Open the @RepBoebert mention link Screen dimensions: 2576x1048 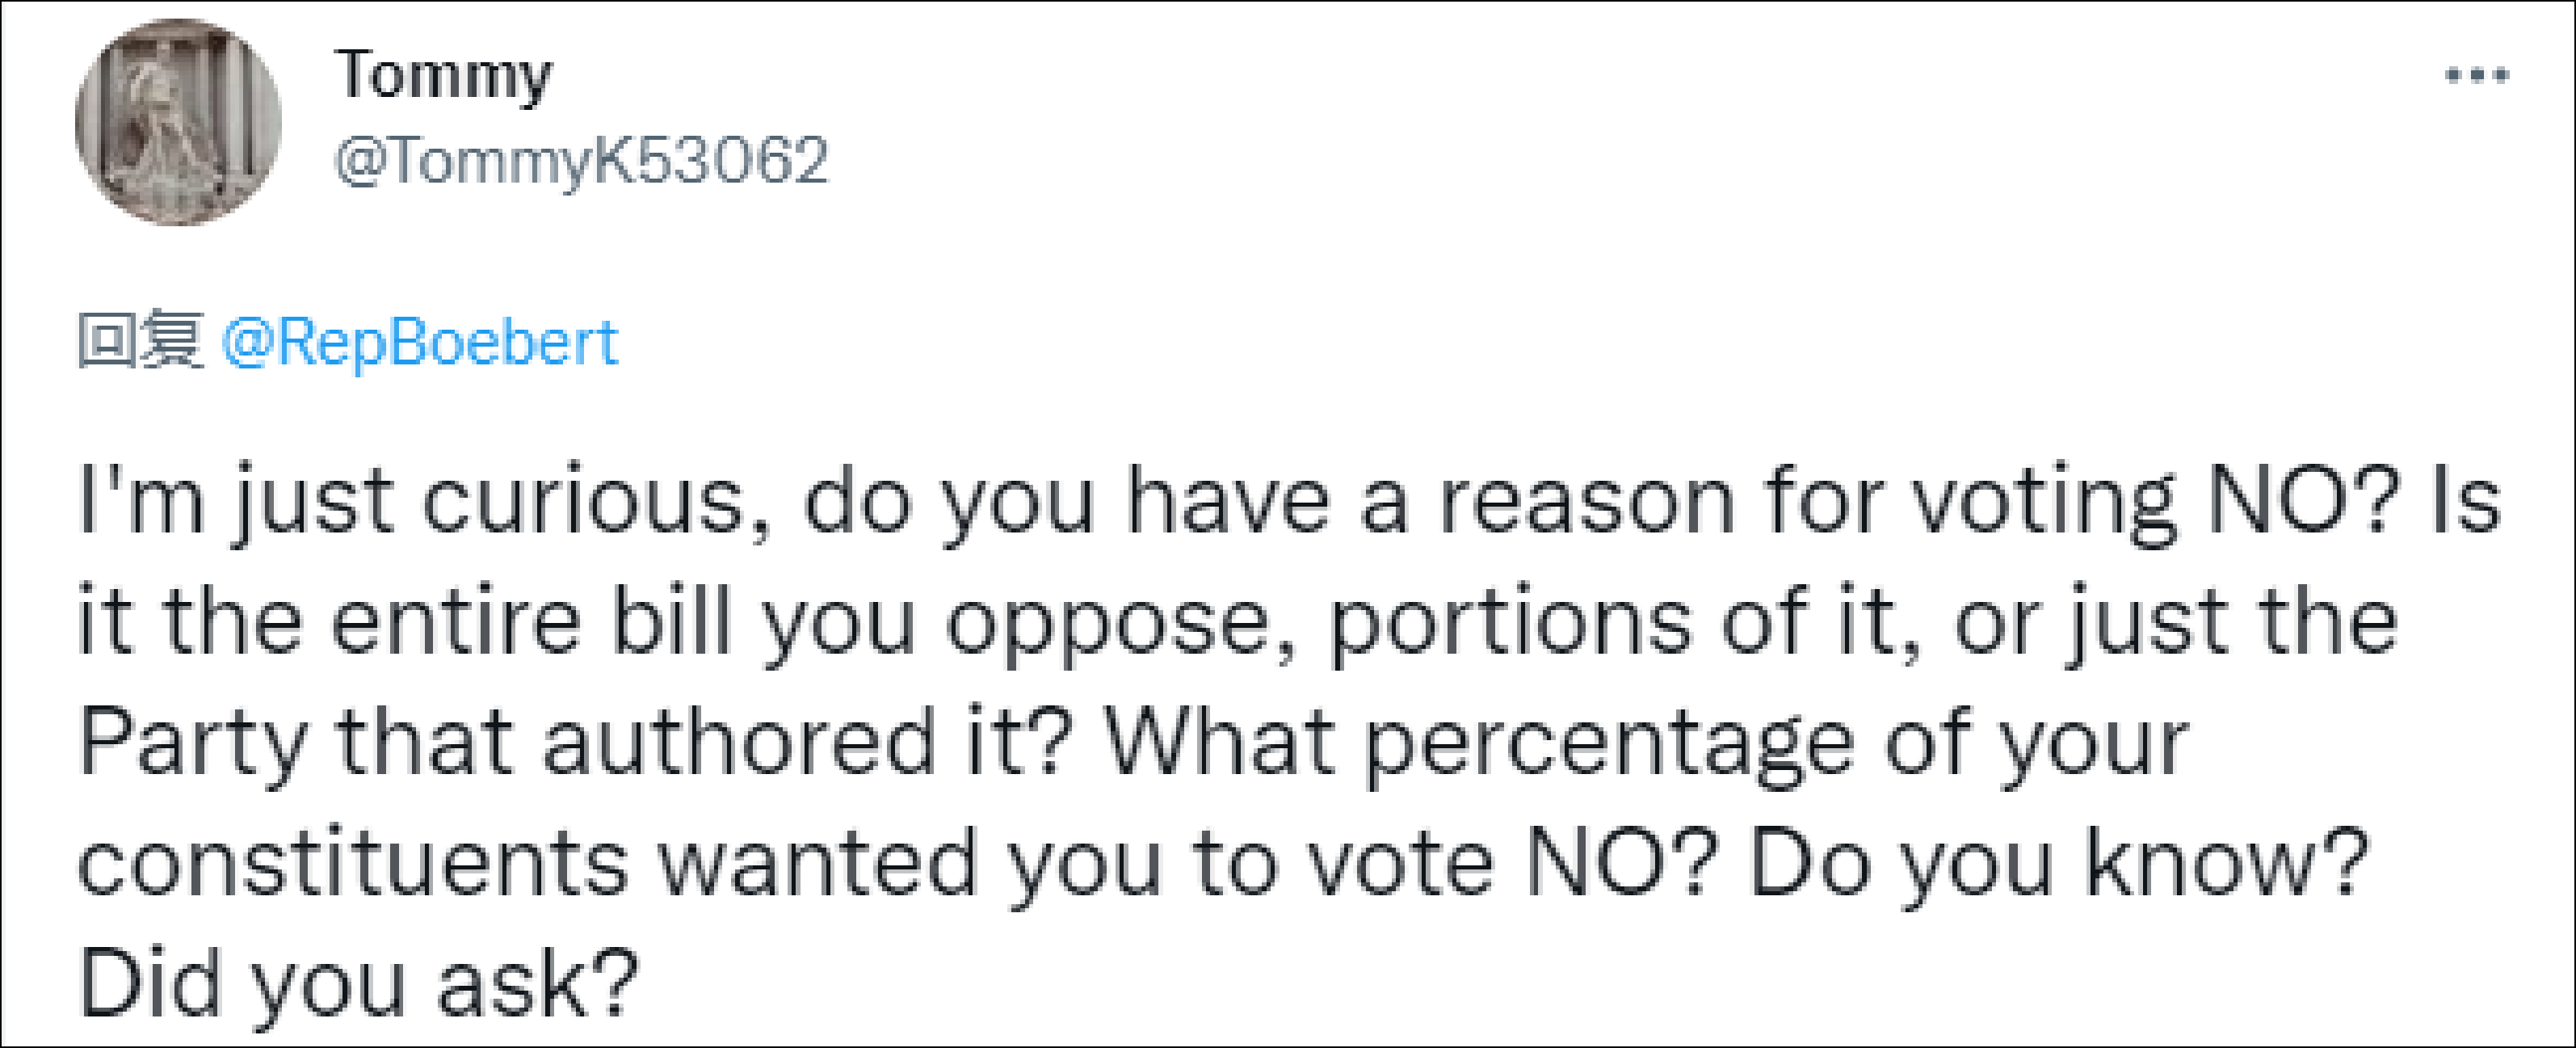pos(419,343)
